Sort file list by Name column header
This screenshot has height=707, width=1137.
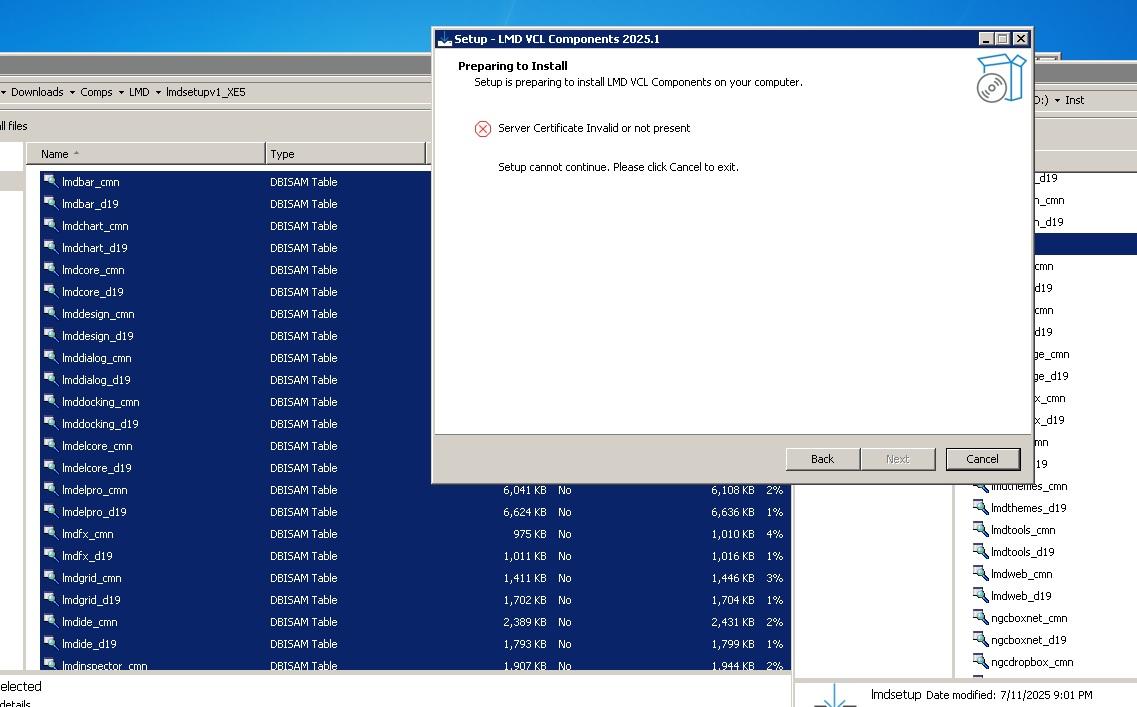pyautogui.click(x=146, y=154)
